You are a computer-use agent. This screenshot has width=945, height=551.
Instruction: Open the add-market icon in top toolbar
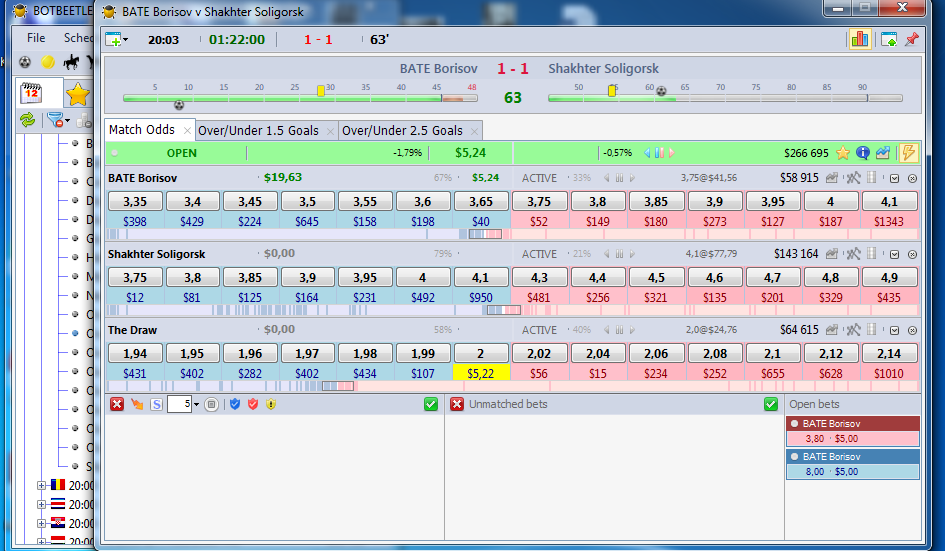pos(116,40)
